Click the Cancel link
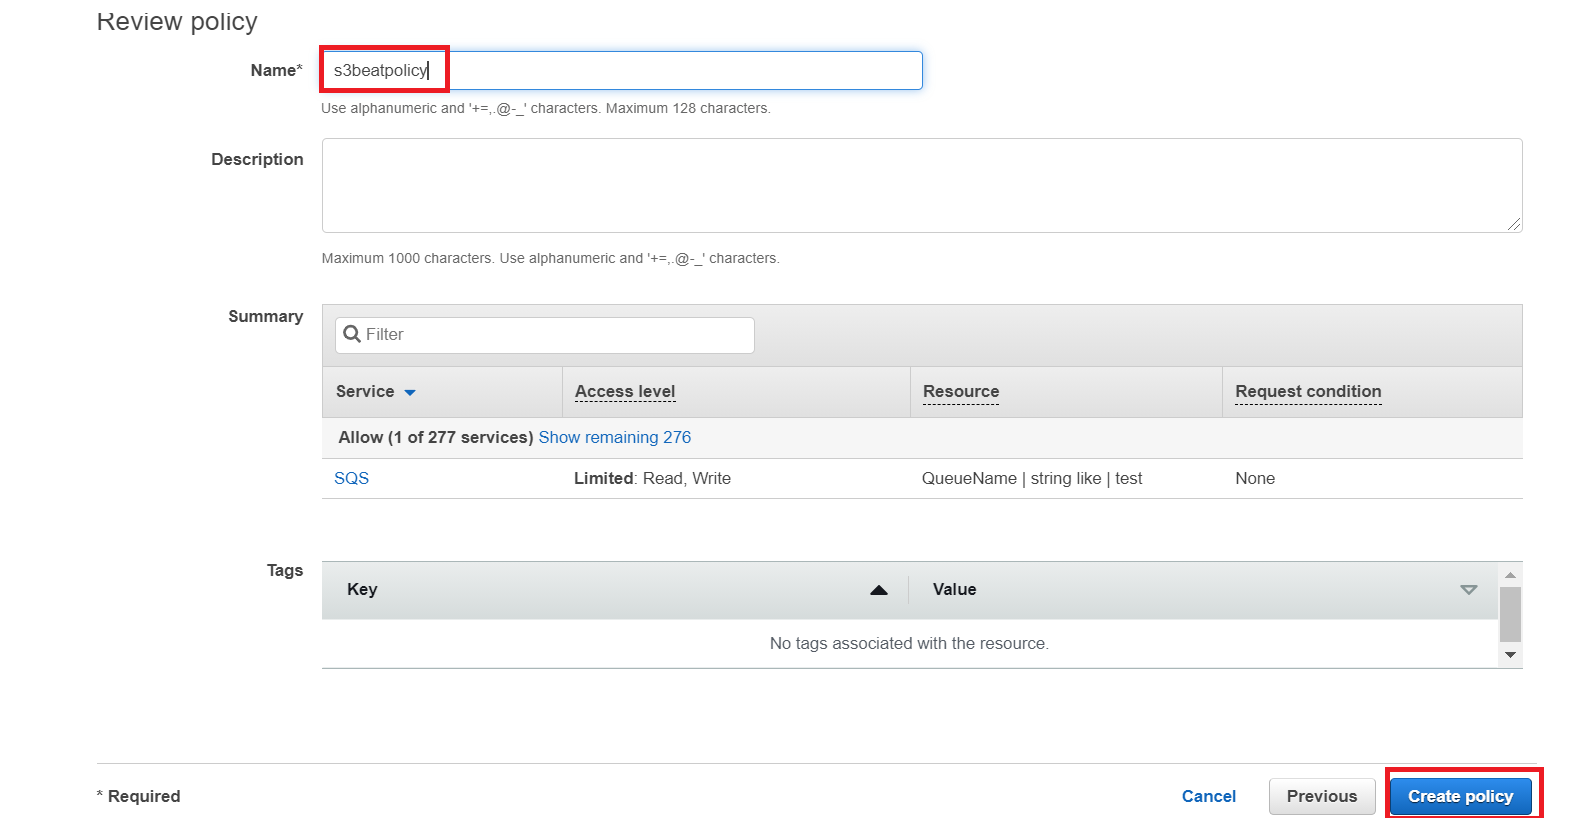The height and width of the screenshot is (818, 1574). point(1208,797)
